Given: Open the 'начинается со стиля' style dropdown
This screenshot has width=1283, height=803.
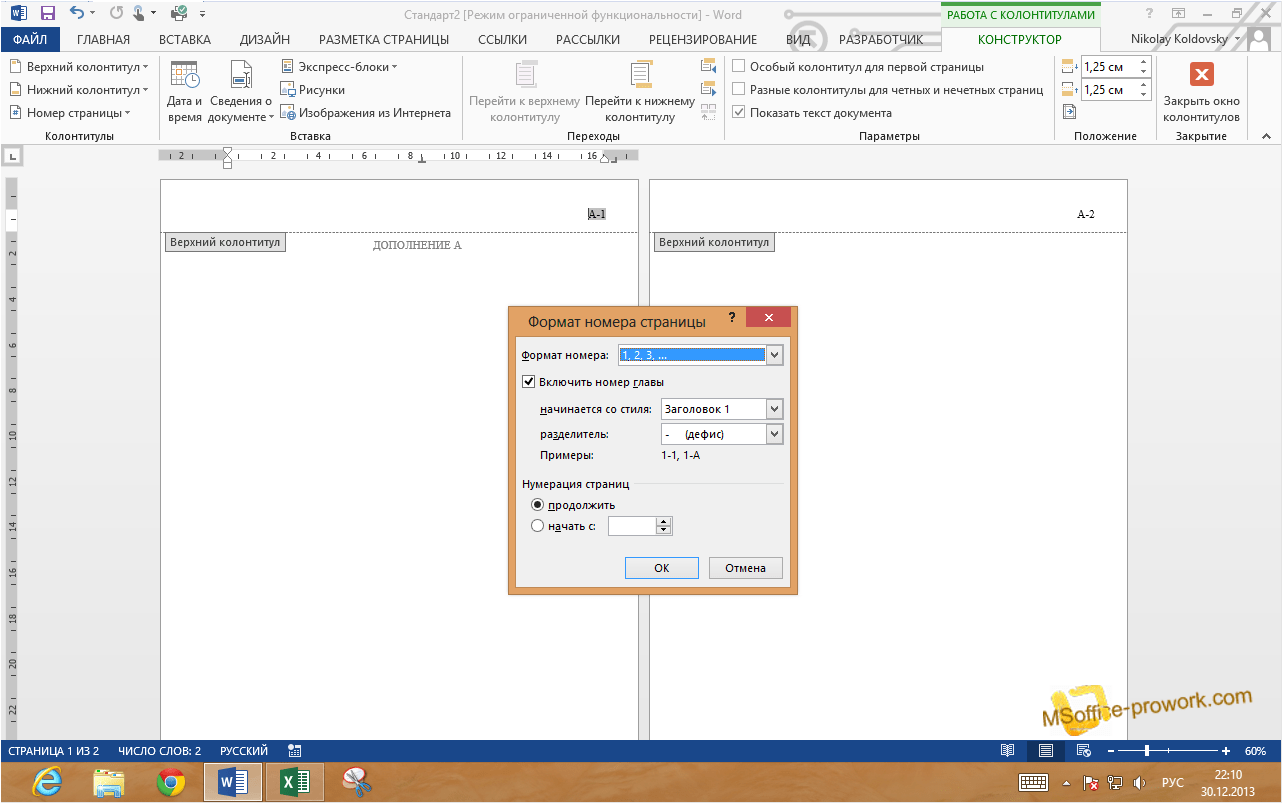Looking at the screenshot, I should 774,409.
